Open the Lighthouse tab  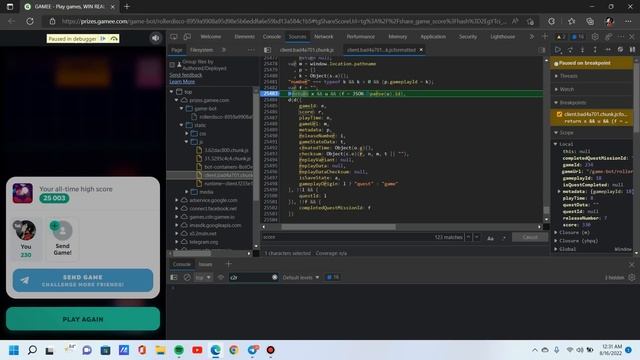[502, 37]
